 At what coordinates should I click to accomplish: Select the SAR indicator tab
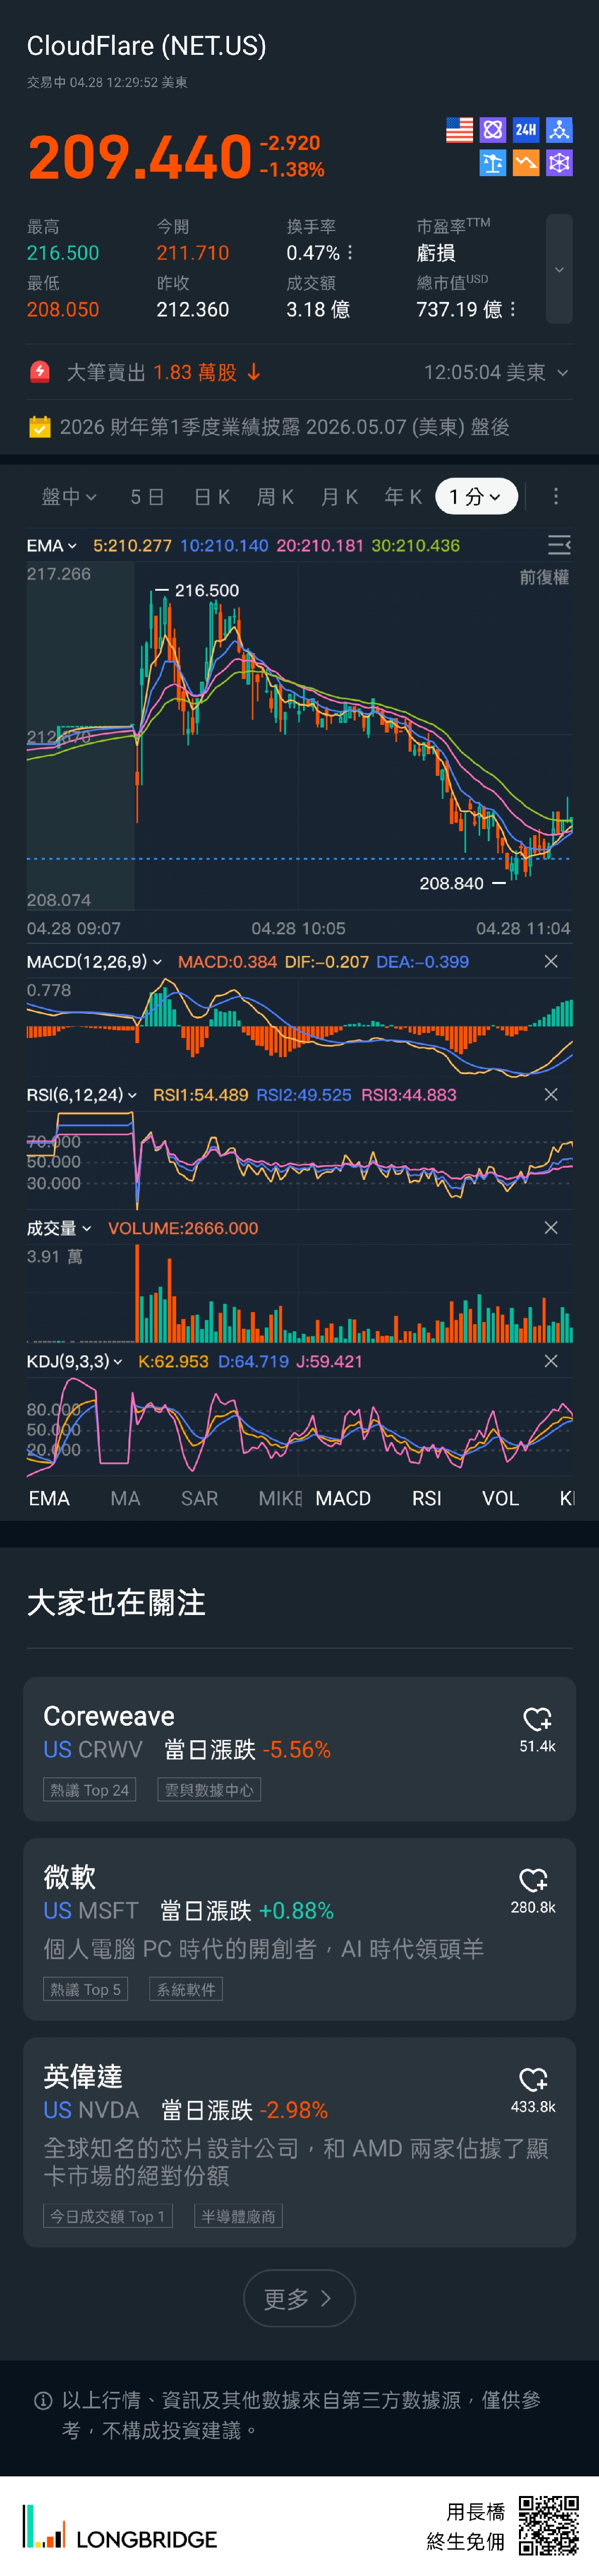tap(199, 1499)
